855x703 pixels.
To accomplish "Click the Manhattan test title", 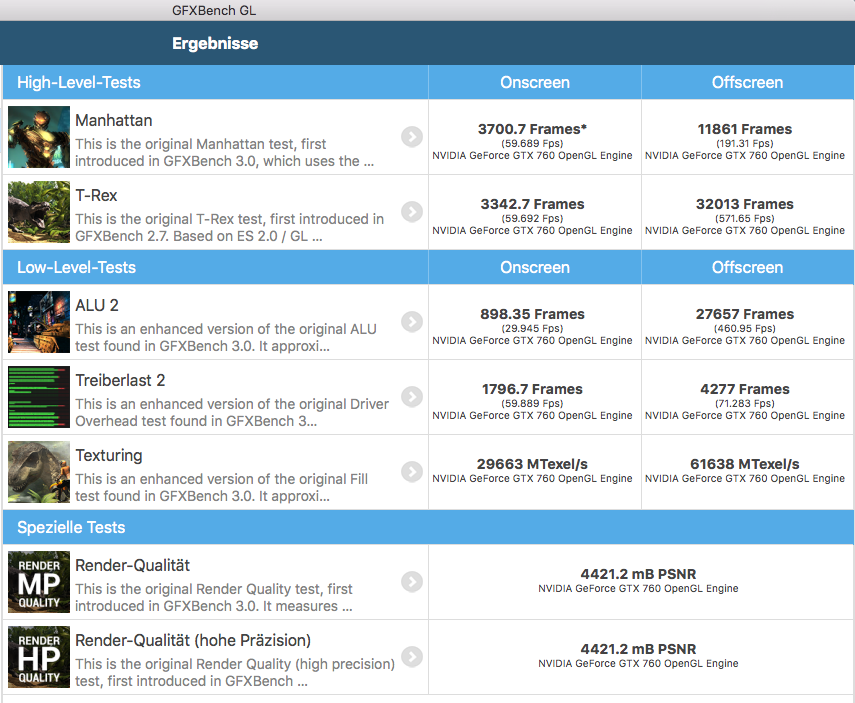I will [114, 120].
